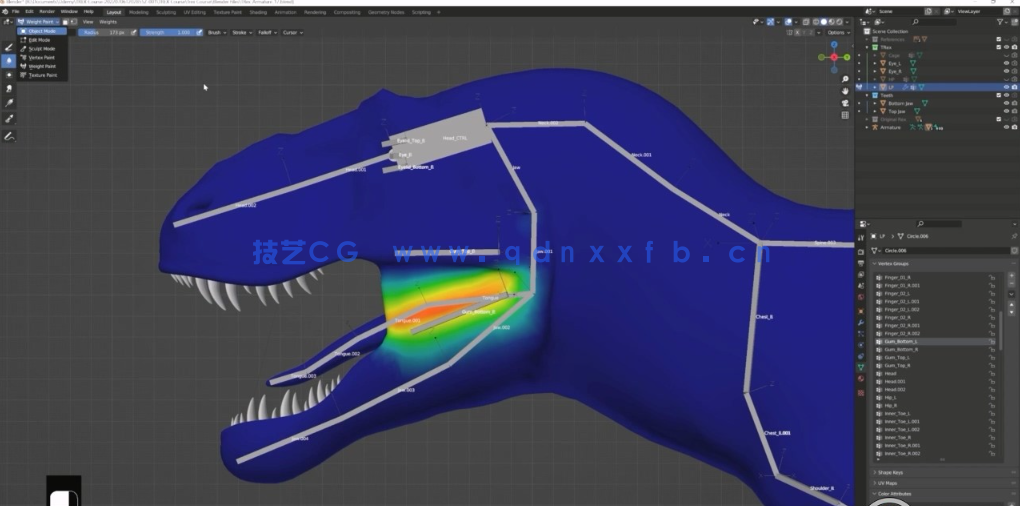
Task: Click the Blender logo menu
Action: 5,12
